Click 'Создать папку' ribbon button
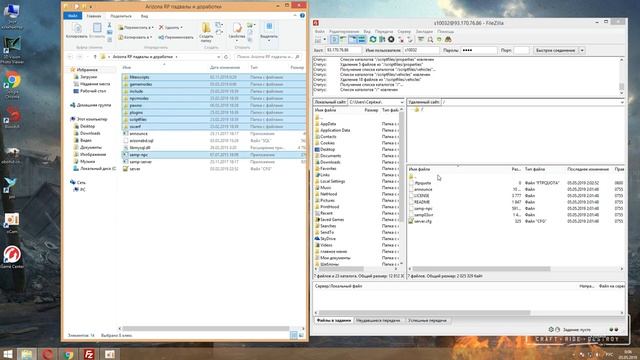The height and width of the screenshot is (360, 640). 206,32
